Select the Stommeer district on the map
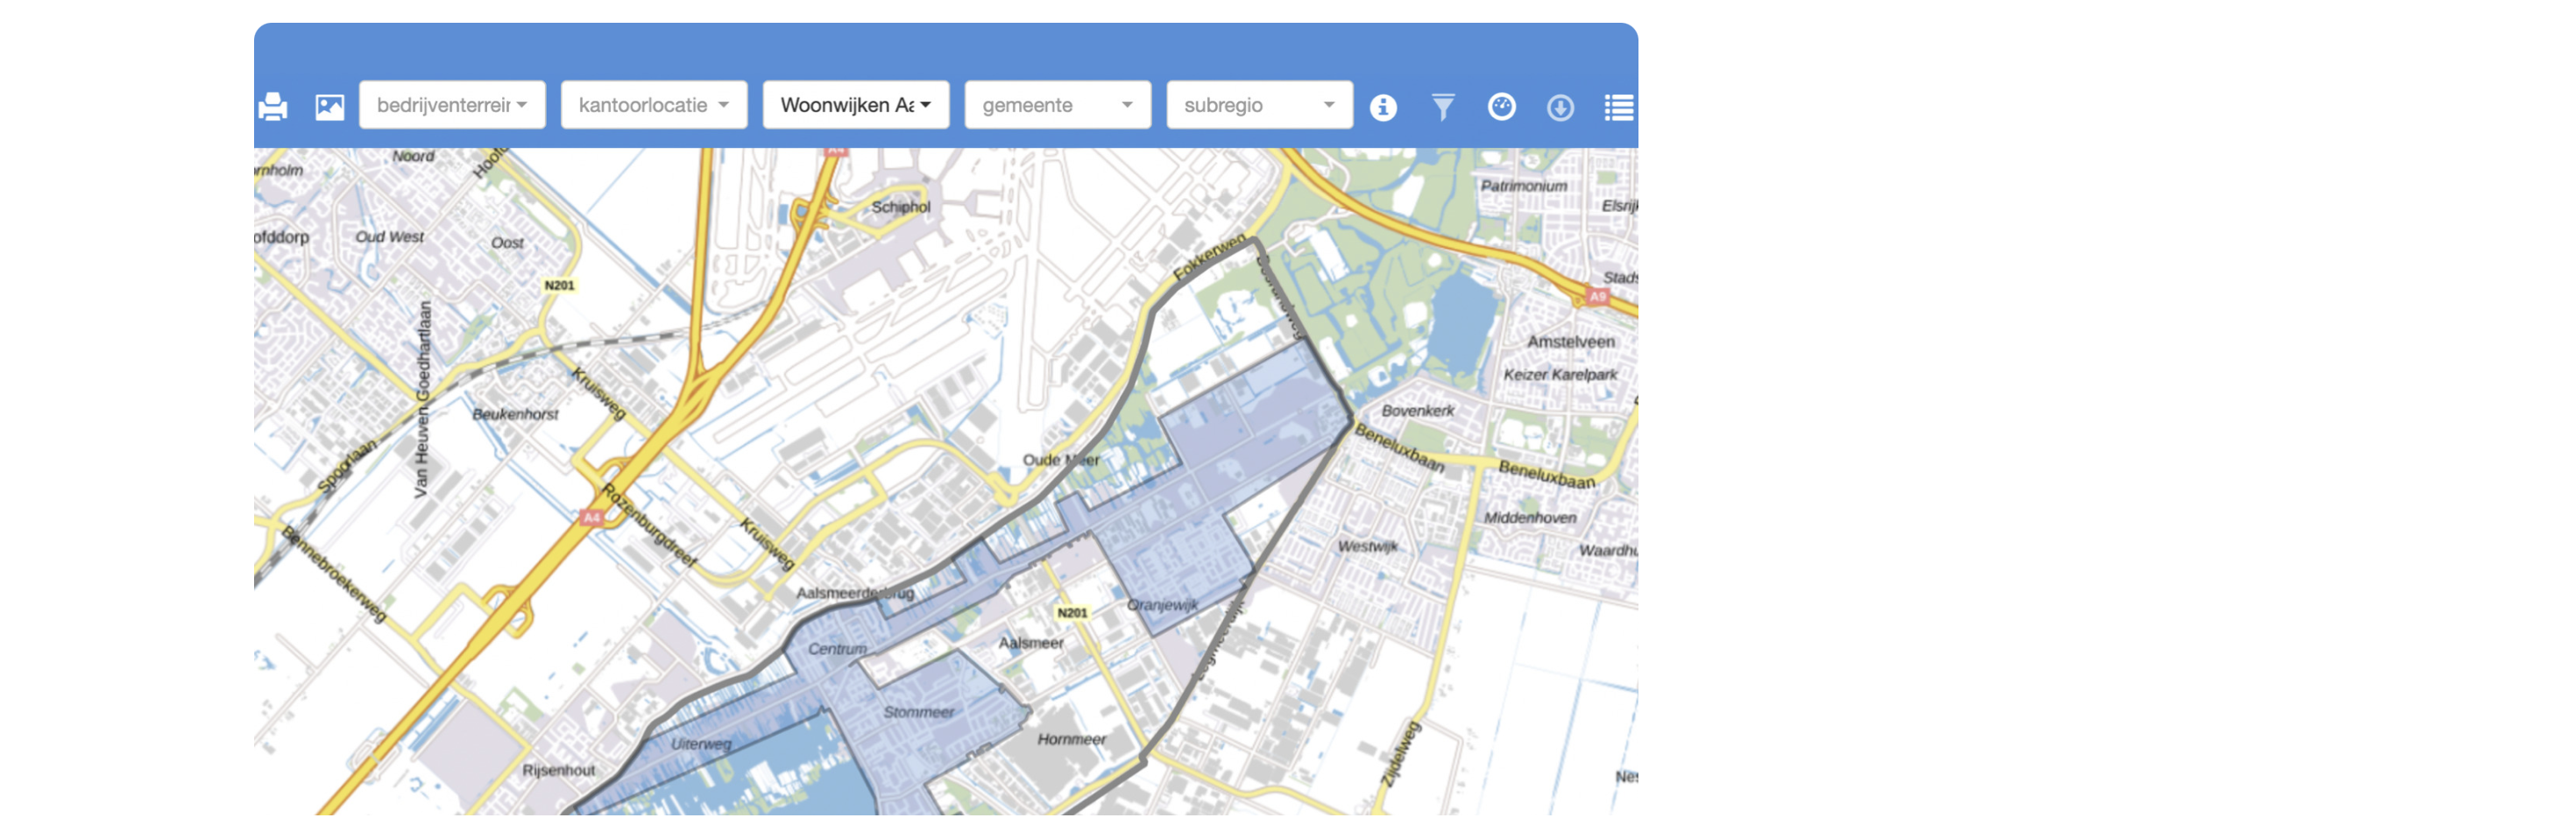2576x839 pixels. [918, 712]
